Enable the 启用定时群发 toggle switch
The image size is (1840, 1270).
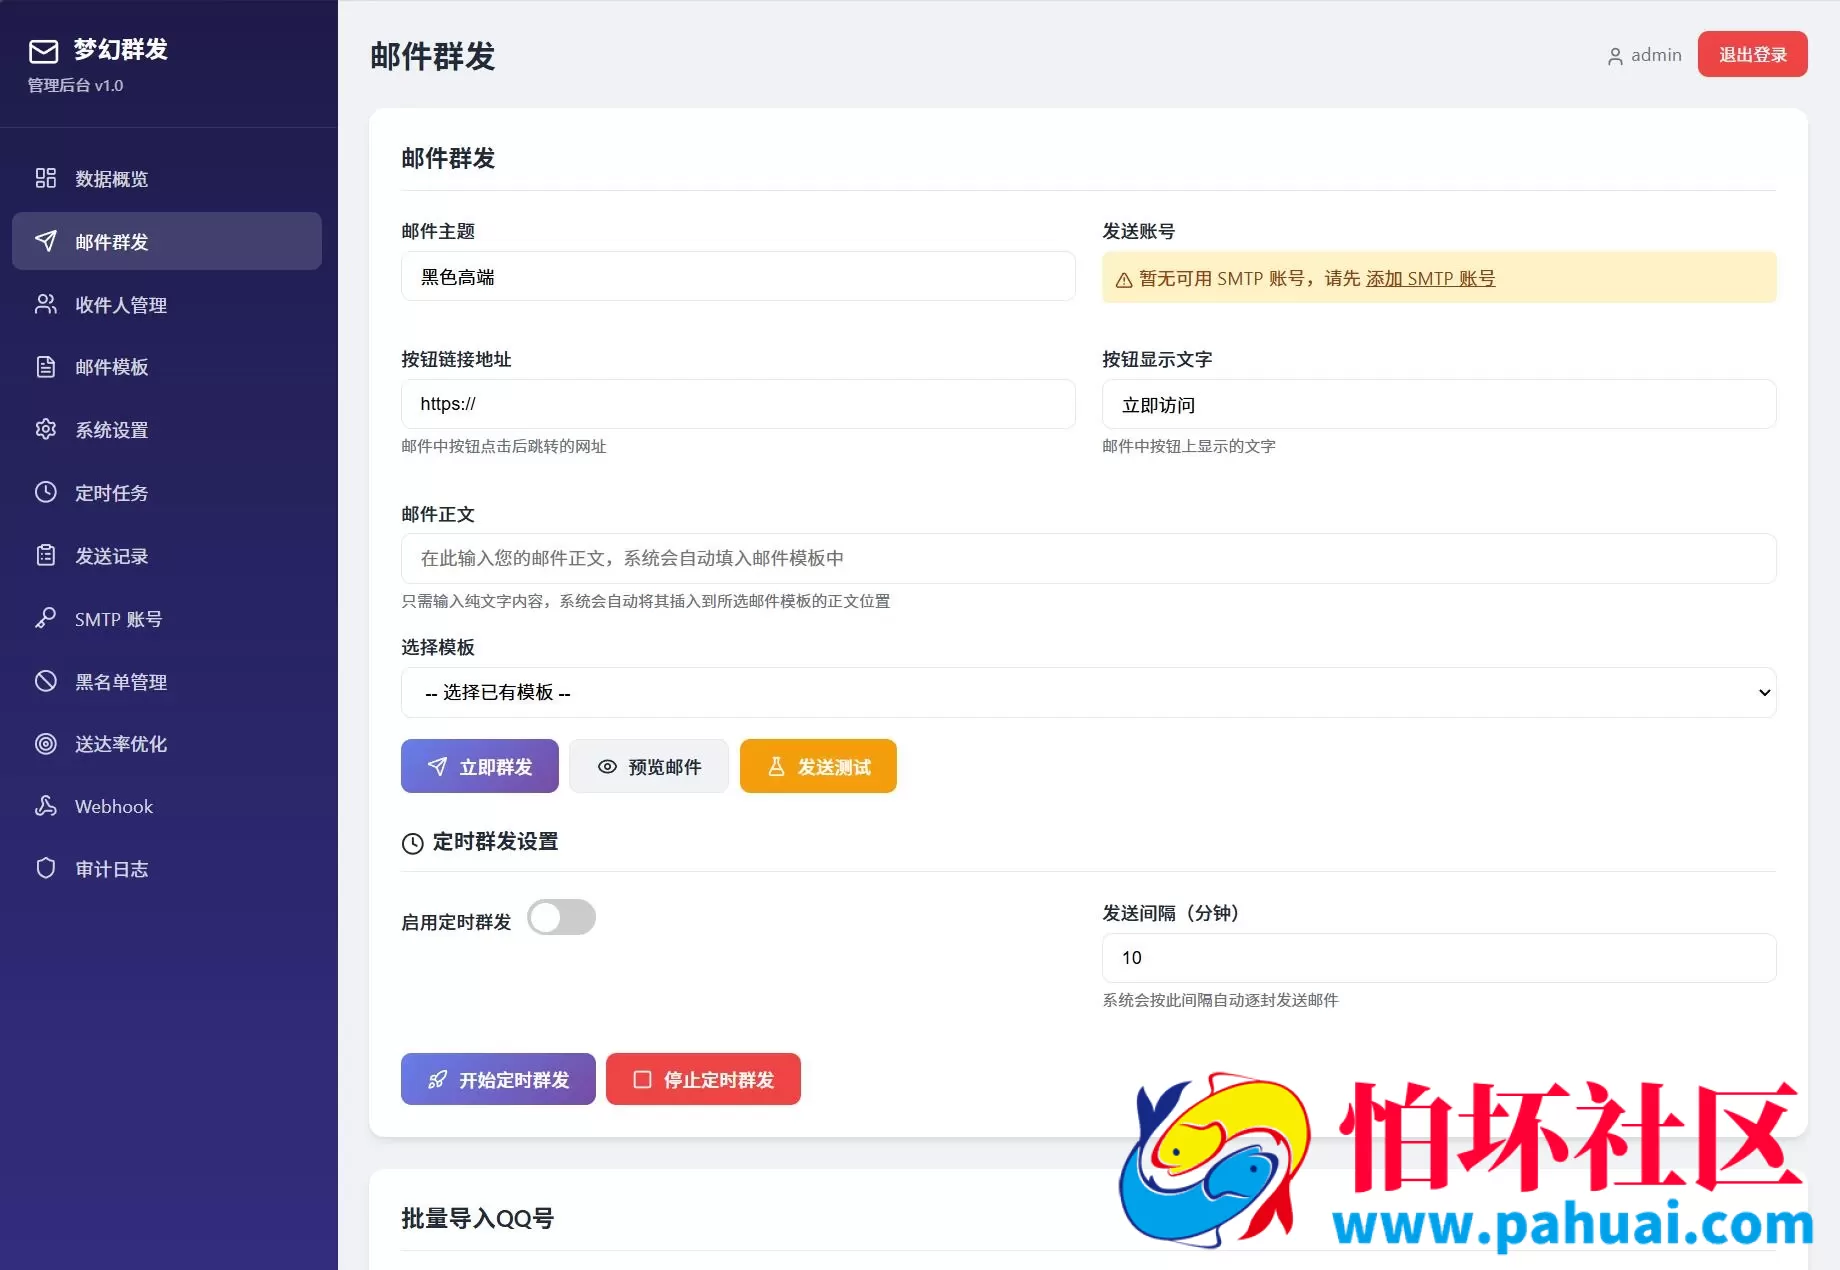tap(561, 917)
